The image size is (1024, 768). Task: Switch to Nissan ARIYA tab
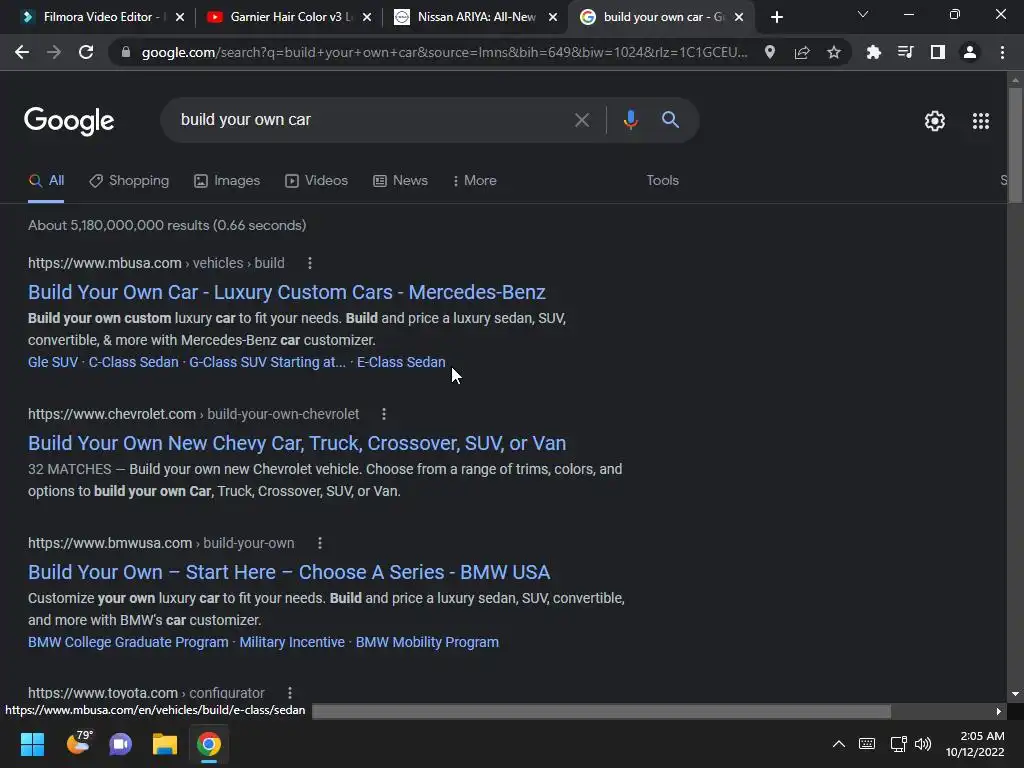pos(476,17)
